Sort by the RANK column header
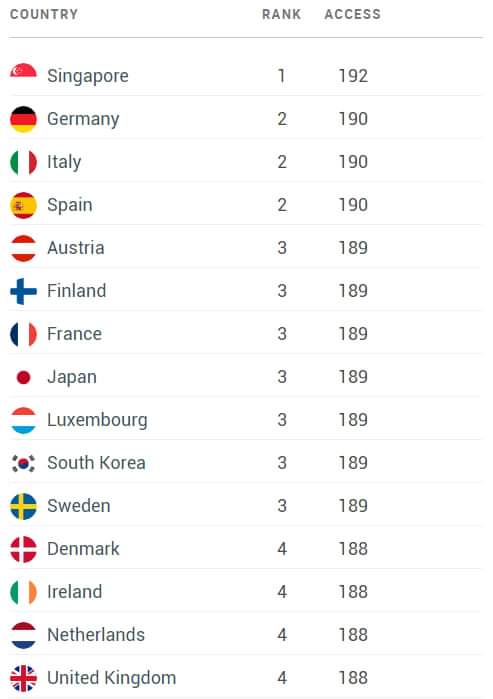Screen dimensions: 493x699 click(x=281, y=14)
